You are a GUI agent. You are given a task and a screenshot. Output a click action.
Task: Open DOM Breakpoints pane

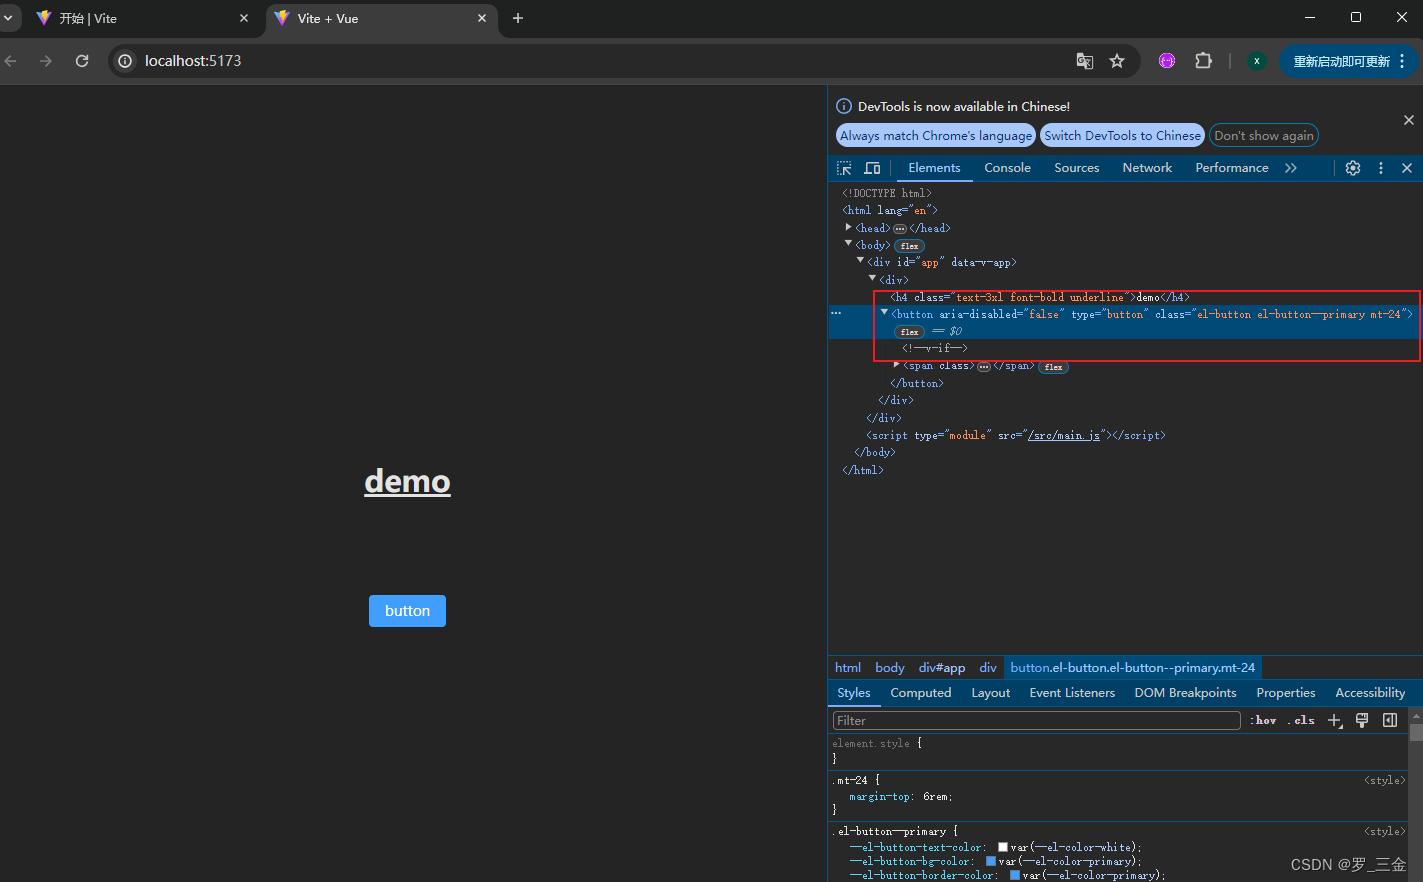click(1185, 693)
